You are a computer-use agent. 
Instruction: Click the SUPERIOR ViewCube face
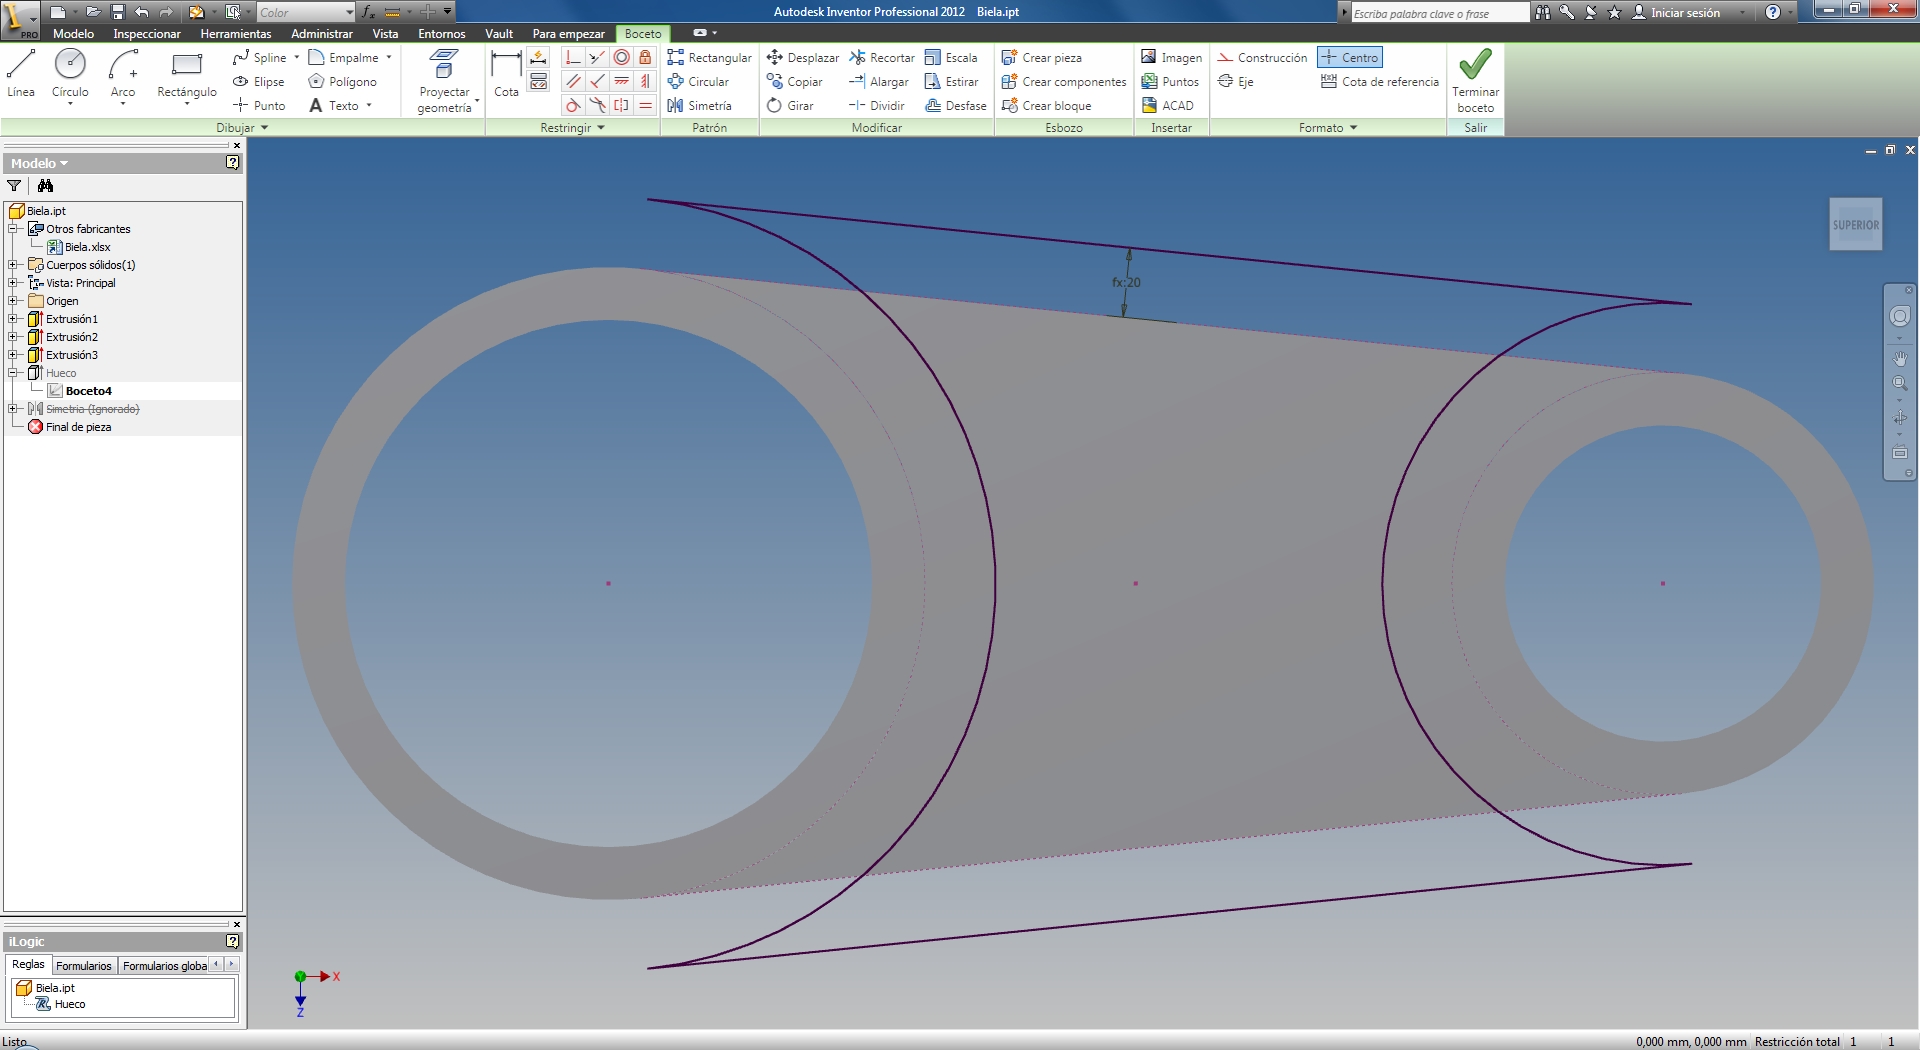pyautogui.click(x=1856, y=225)
